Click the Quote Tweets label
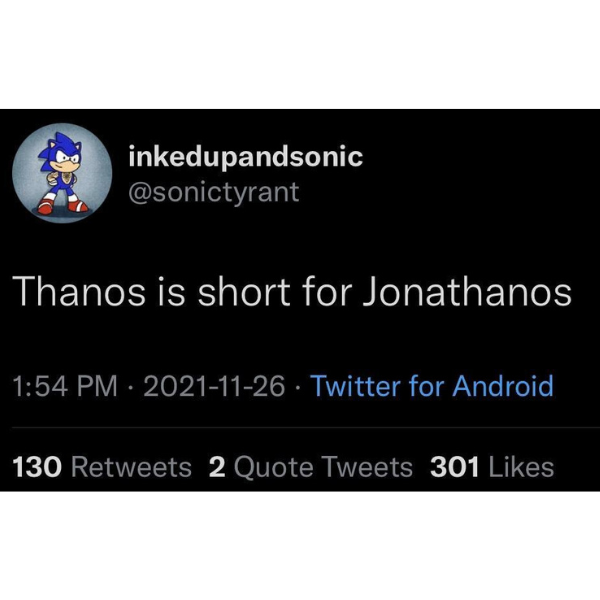The height and width of the screenshot is (600, 600). (323, 467)
